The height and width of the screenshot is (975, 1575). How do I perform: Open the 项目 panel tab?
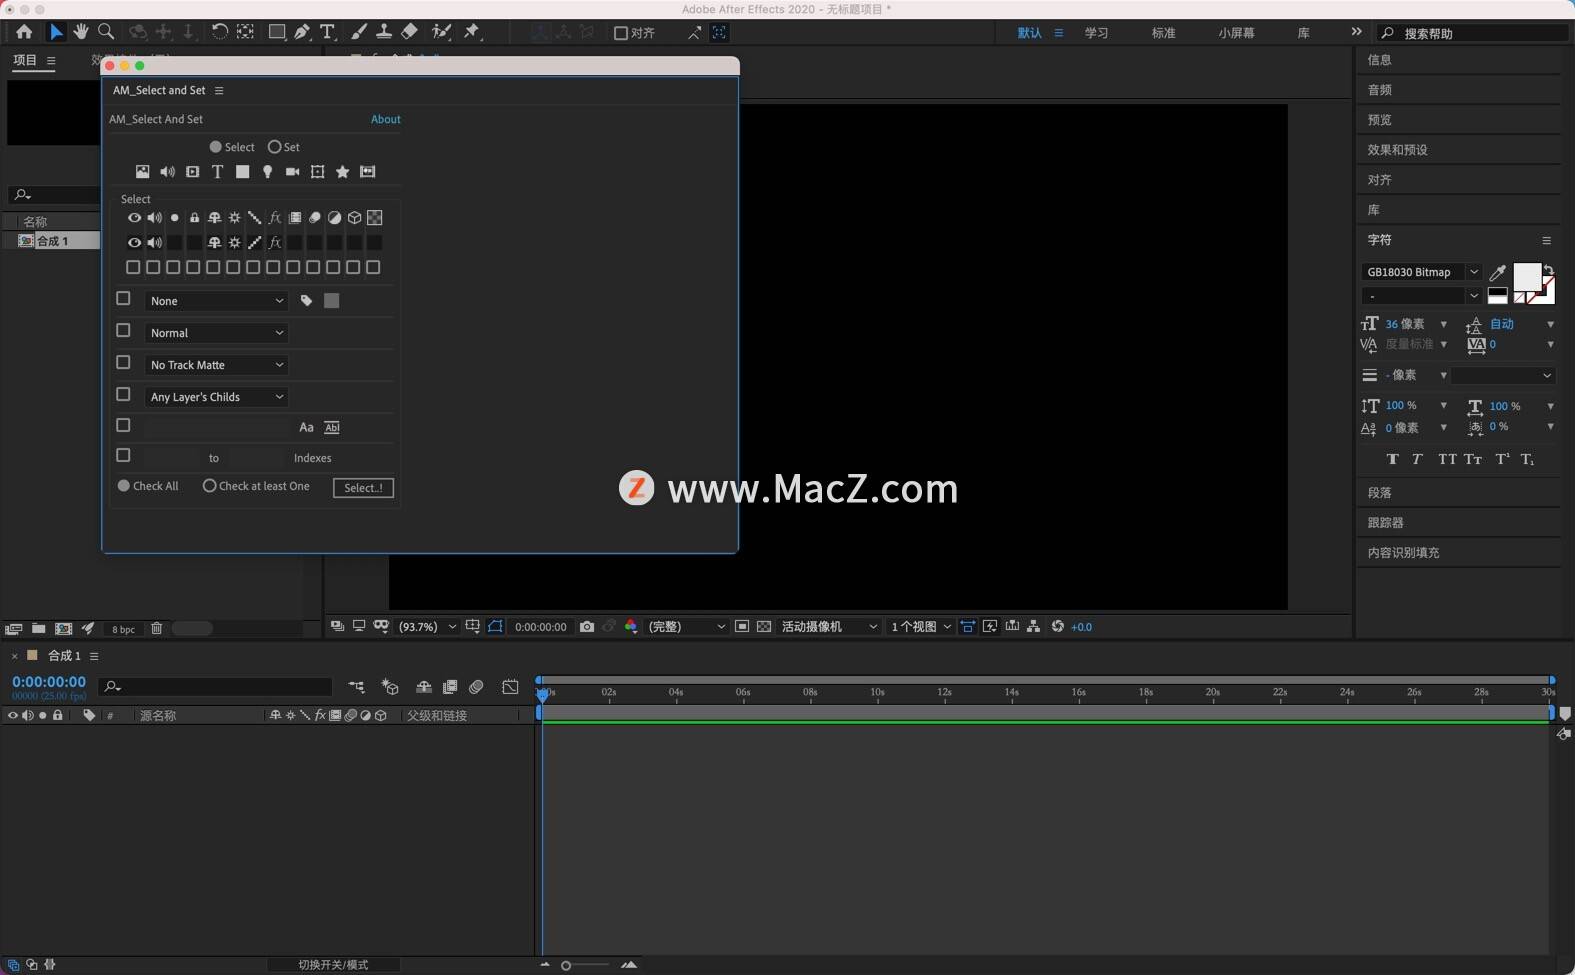click(25, 60)
